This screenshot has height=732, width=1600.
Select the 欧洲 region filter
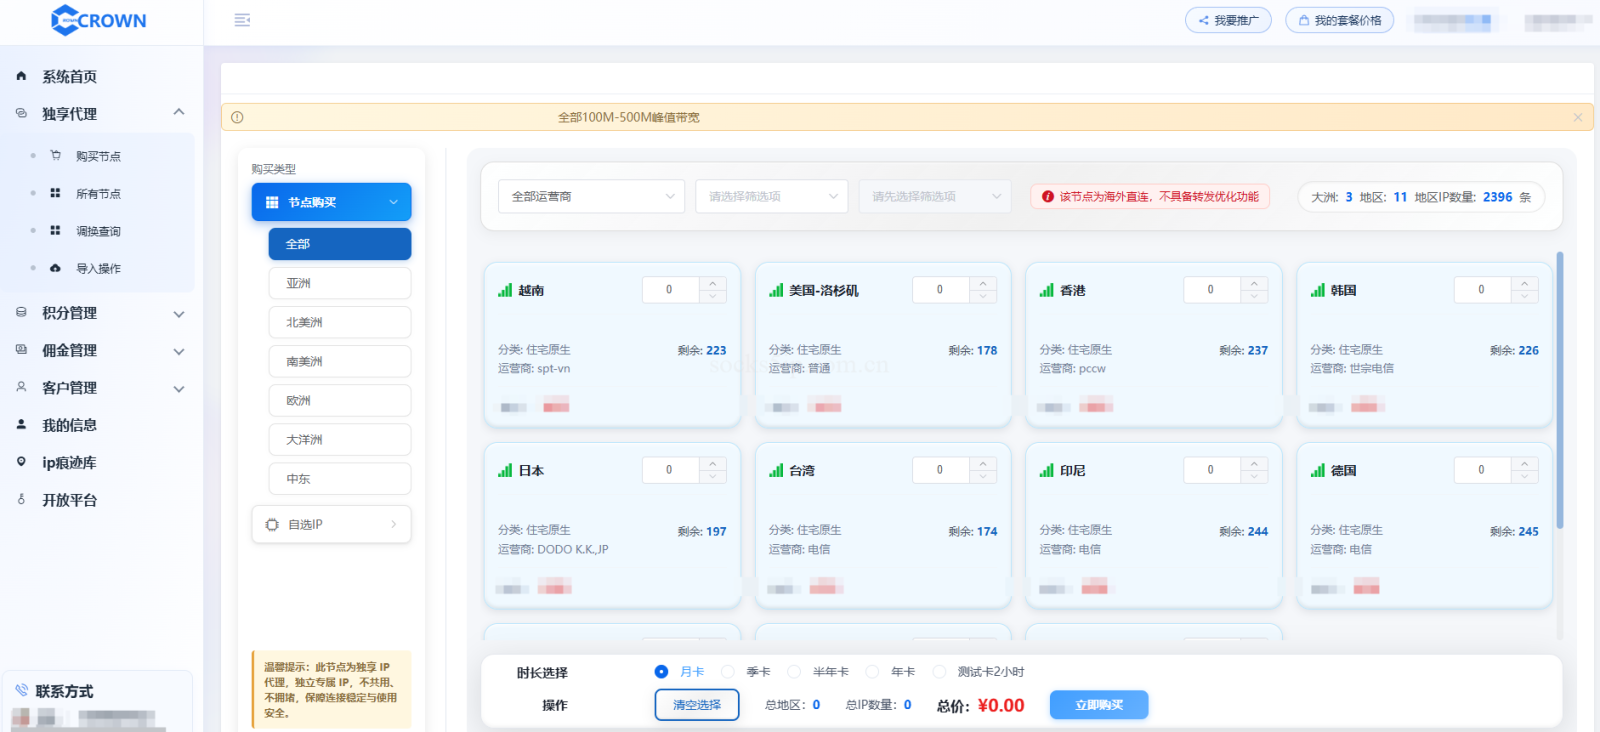pyautogui.click(x=340, y=400)
